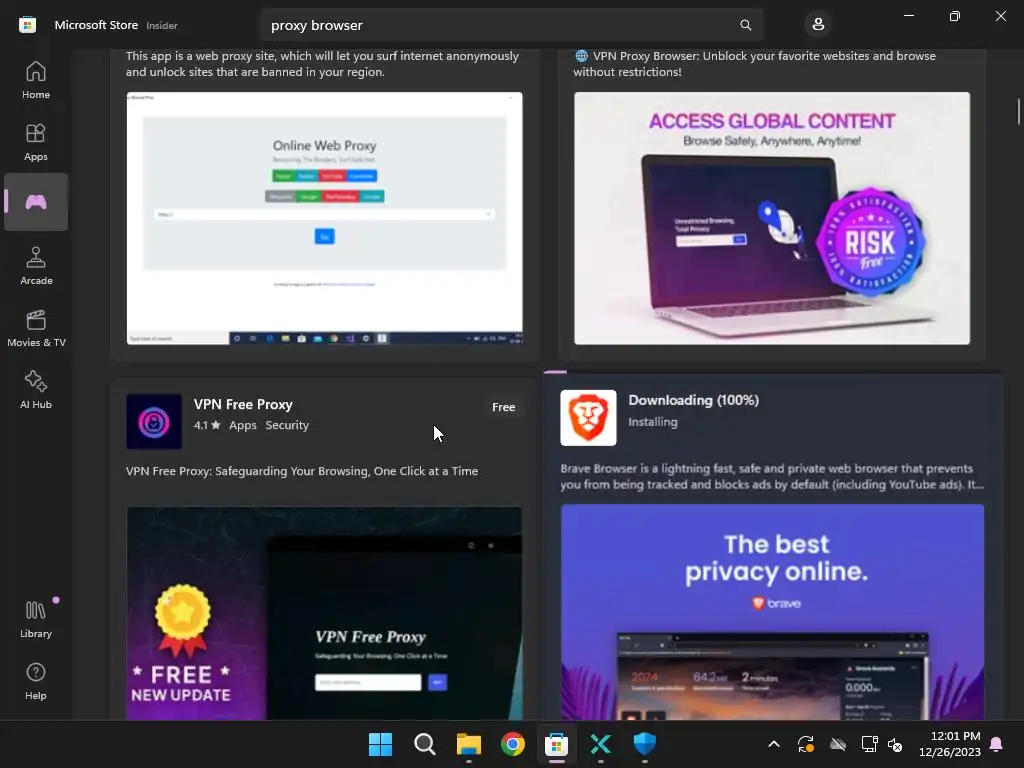The width and height of the screenshot is (1024, 768).
Task: Open the VPN Free Proxy promo thumbnail
Action: (325, 613)
